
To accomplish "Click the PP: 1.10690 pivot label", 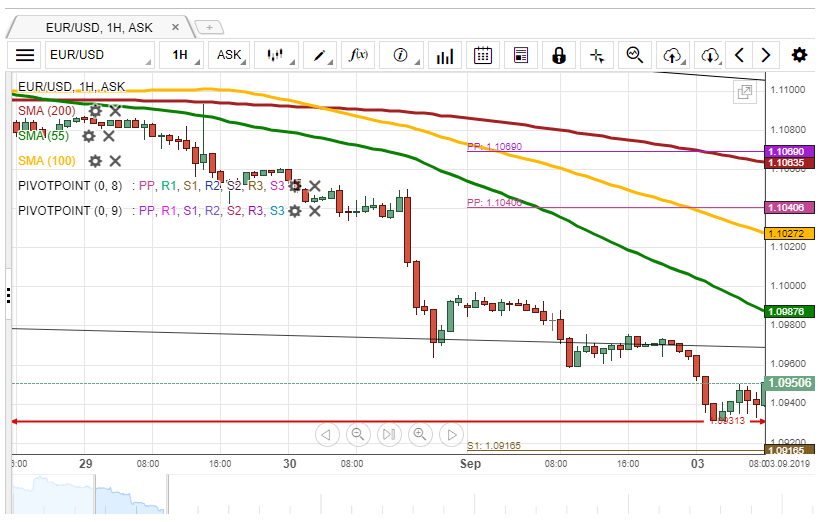I will [x=494, y=146].
